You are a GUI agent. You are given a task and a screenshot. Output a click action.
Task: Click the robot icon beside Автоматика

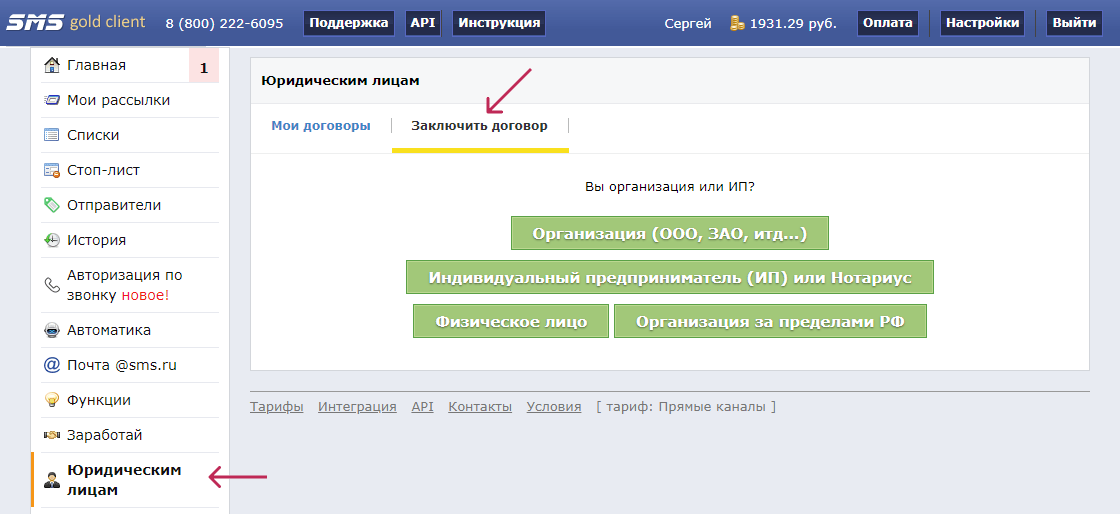(x=51, y=331)
